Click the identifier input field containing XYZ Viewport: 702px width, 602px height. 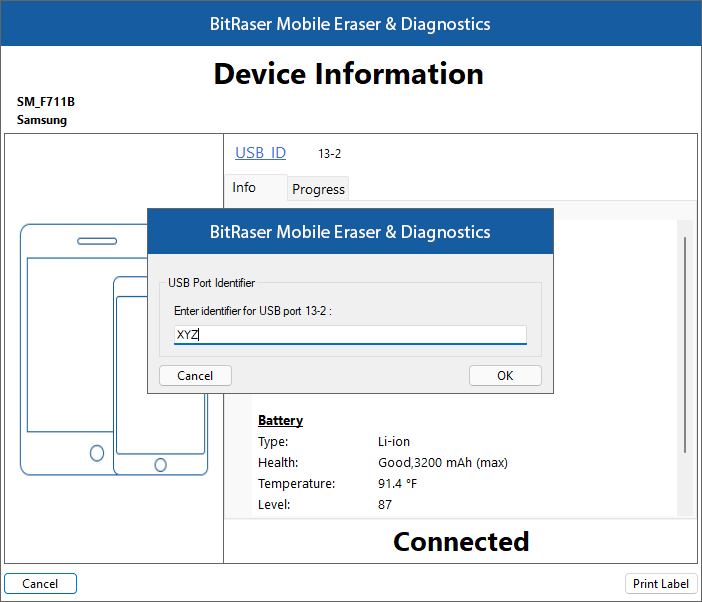click(350, 335)
